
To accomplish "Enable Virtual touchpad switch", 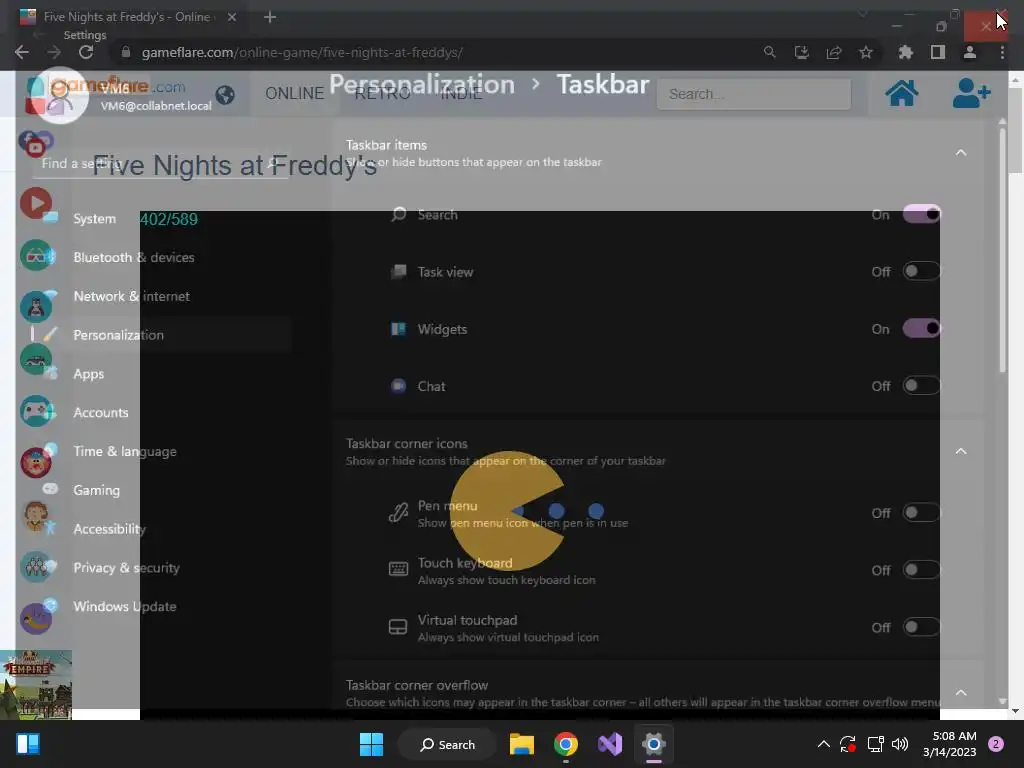I will click(921, 627).
